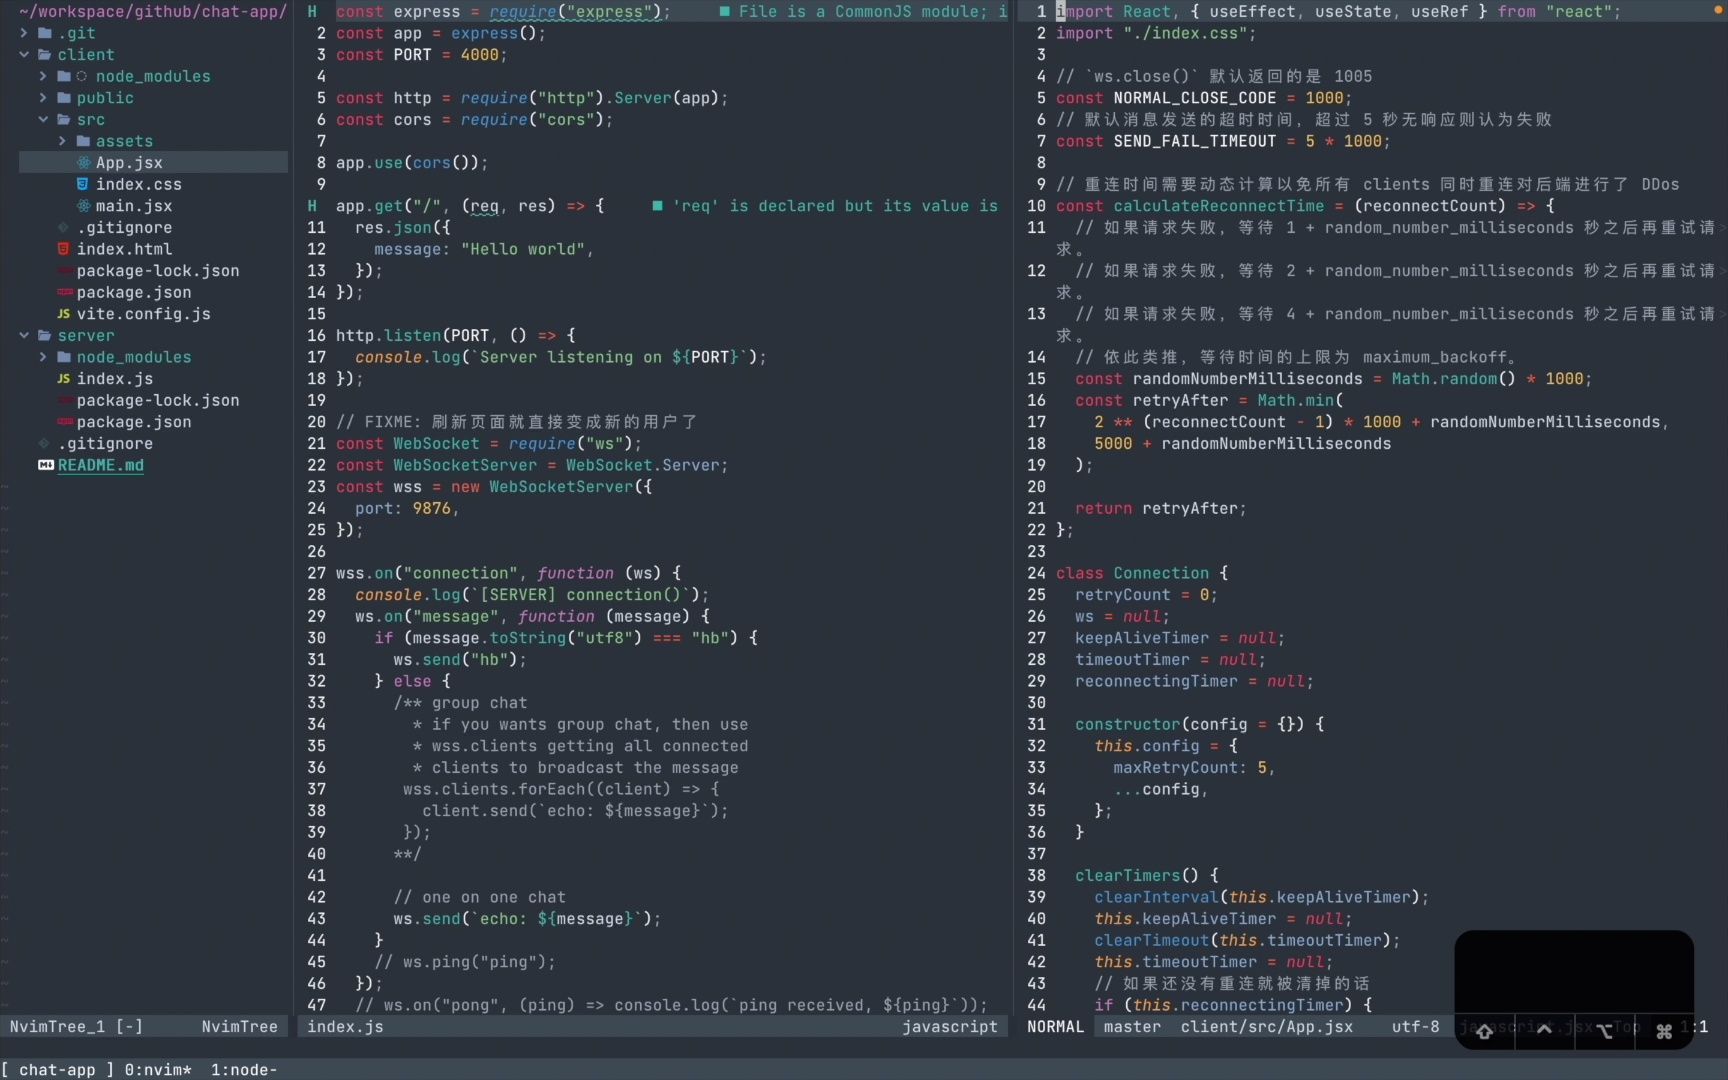Viewport: 1728px width, 1080px height.
Task: Open server index.js in the tree
Action: [x=115, y=379]
